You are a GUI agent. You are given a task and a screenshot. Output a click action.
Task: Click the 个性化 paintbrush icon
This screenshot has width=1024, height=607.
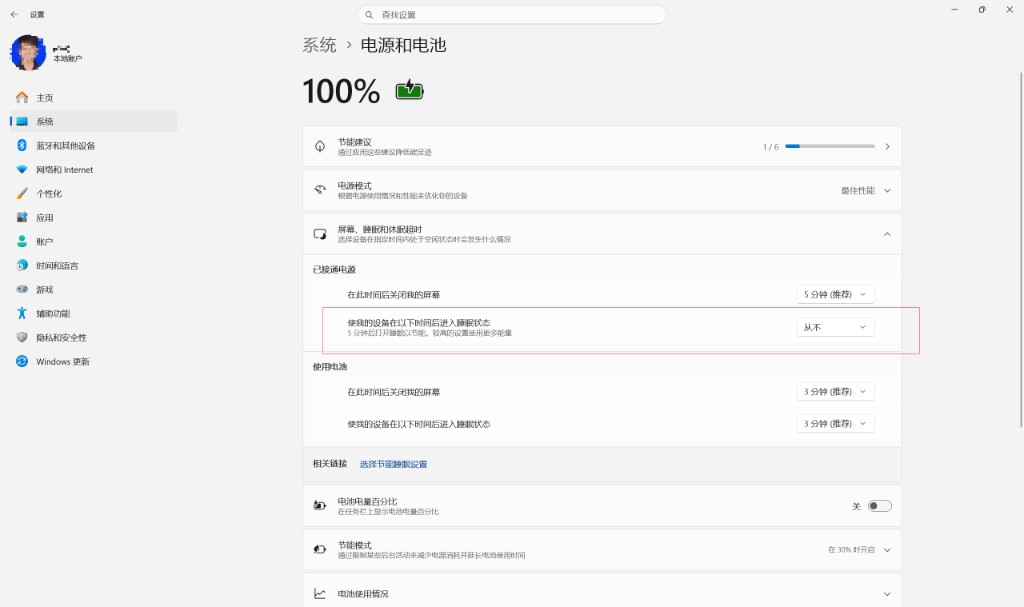pyautogui.click(x=22, y=193)
